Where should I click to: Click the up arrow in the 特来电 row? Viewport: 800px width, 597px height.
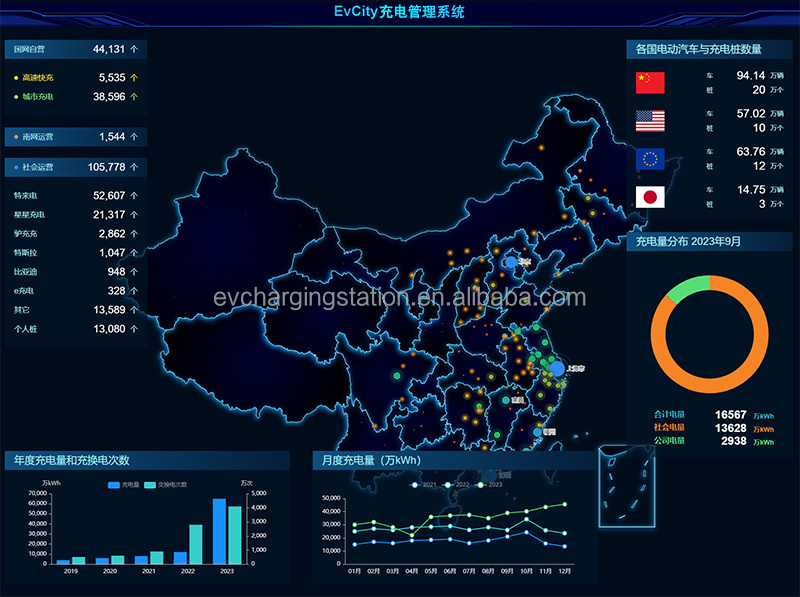(134, 195)
